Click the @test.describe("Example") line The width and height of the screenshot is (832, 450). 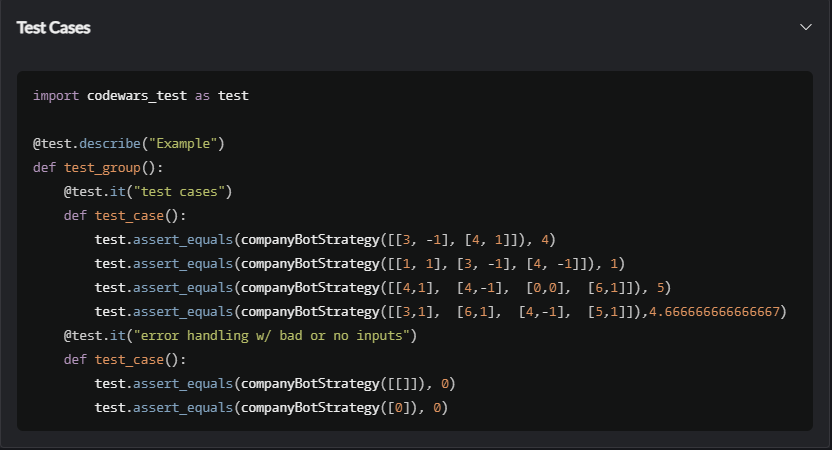[129, 144]
